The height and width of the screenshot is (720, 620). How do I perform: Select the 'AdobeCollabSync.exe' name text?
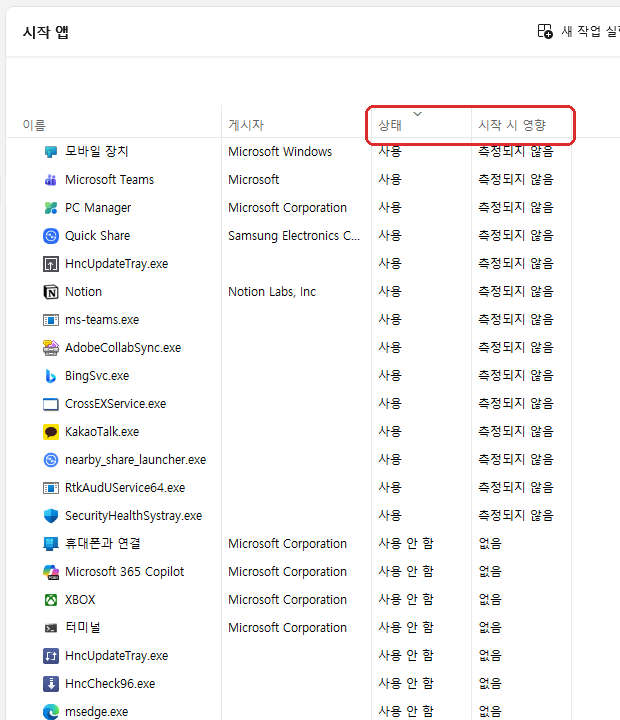pyautogui.click(x=123, y=348)
